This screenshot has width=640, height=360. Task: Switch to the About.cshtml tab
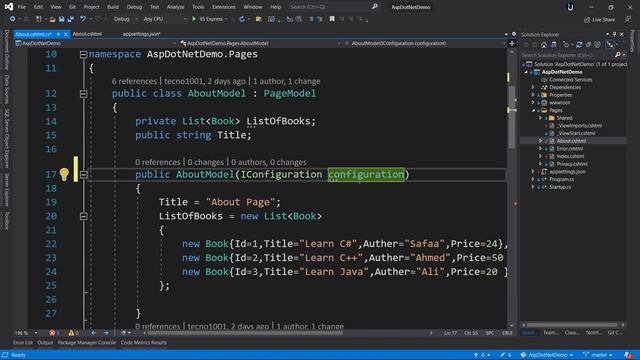point(87,34)
